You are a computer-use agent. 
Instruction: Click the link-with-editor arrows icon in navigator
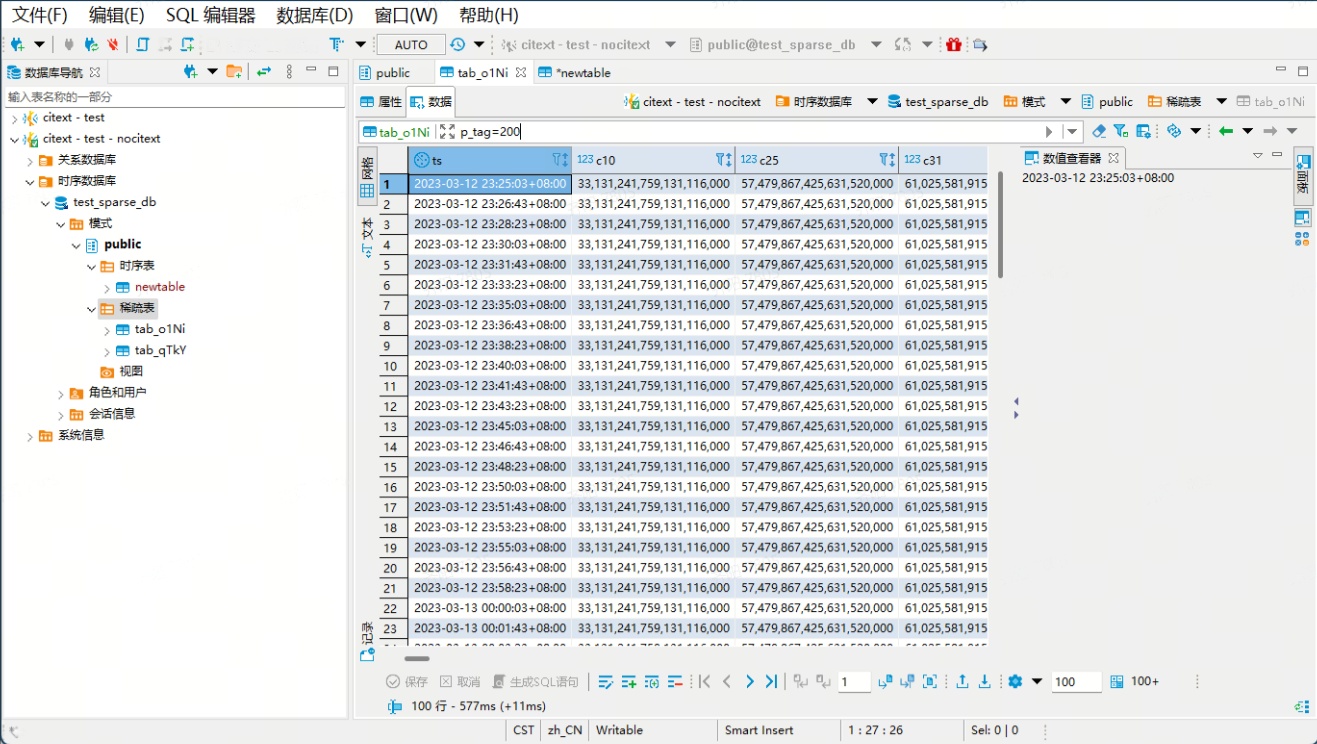click(264, 72)
